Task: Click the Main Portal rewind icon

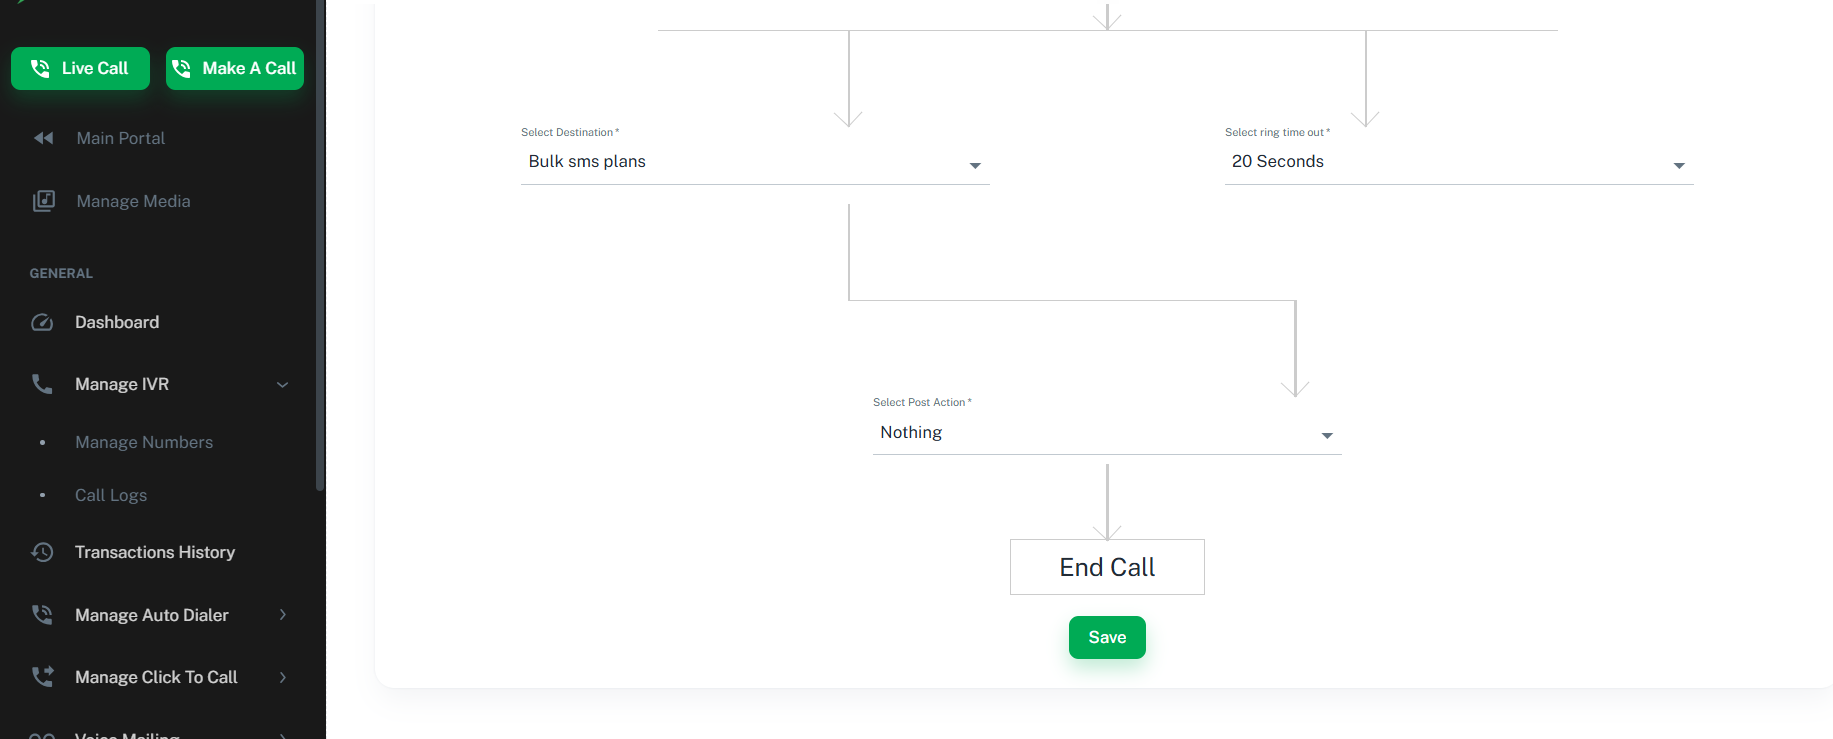Action: (x=43, y=138)
